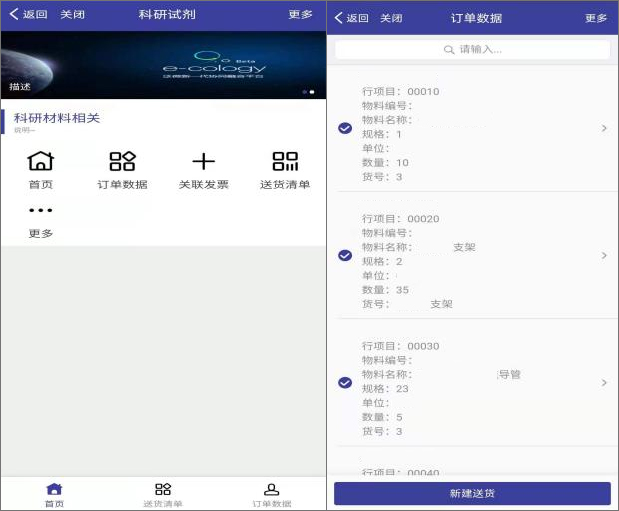Open 订单数据 grid icon
Image resolution: width=619 pixels, height=511 pixels.
click(122, 161)
